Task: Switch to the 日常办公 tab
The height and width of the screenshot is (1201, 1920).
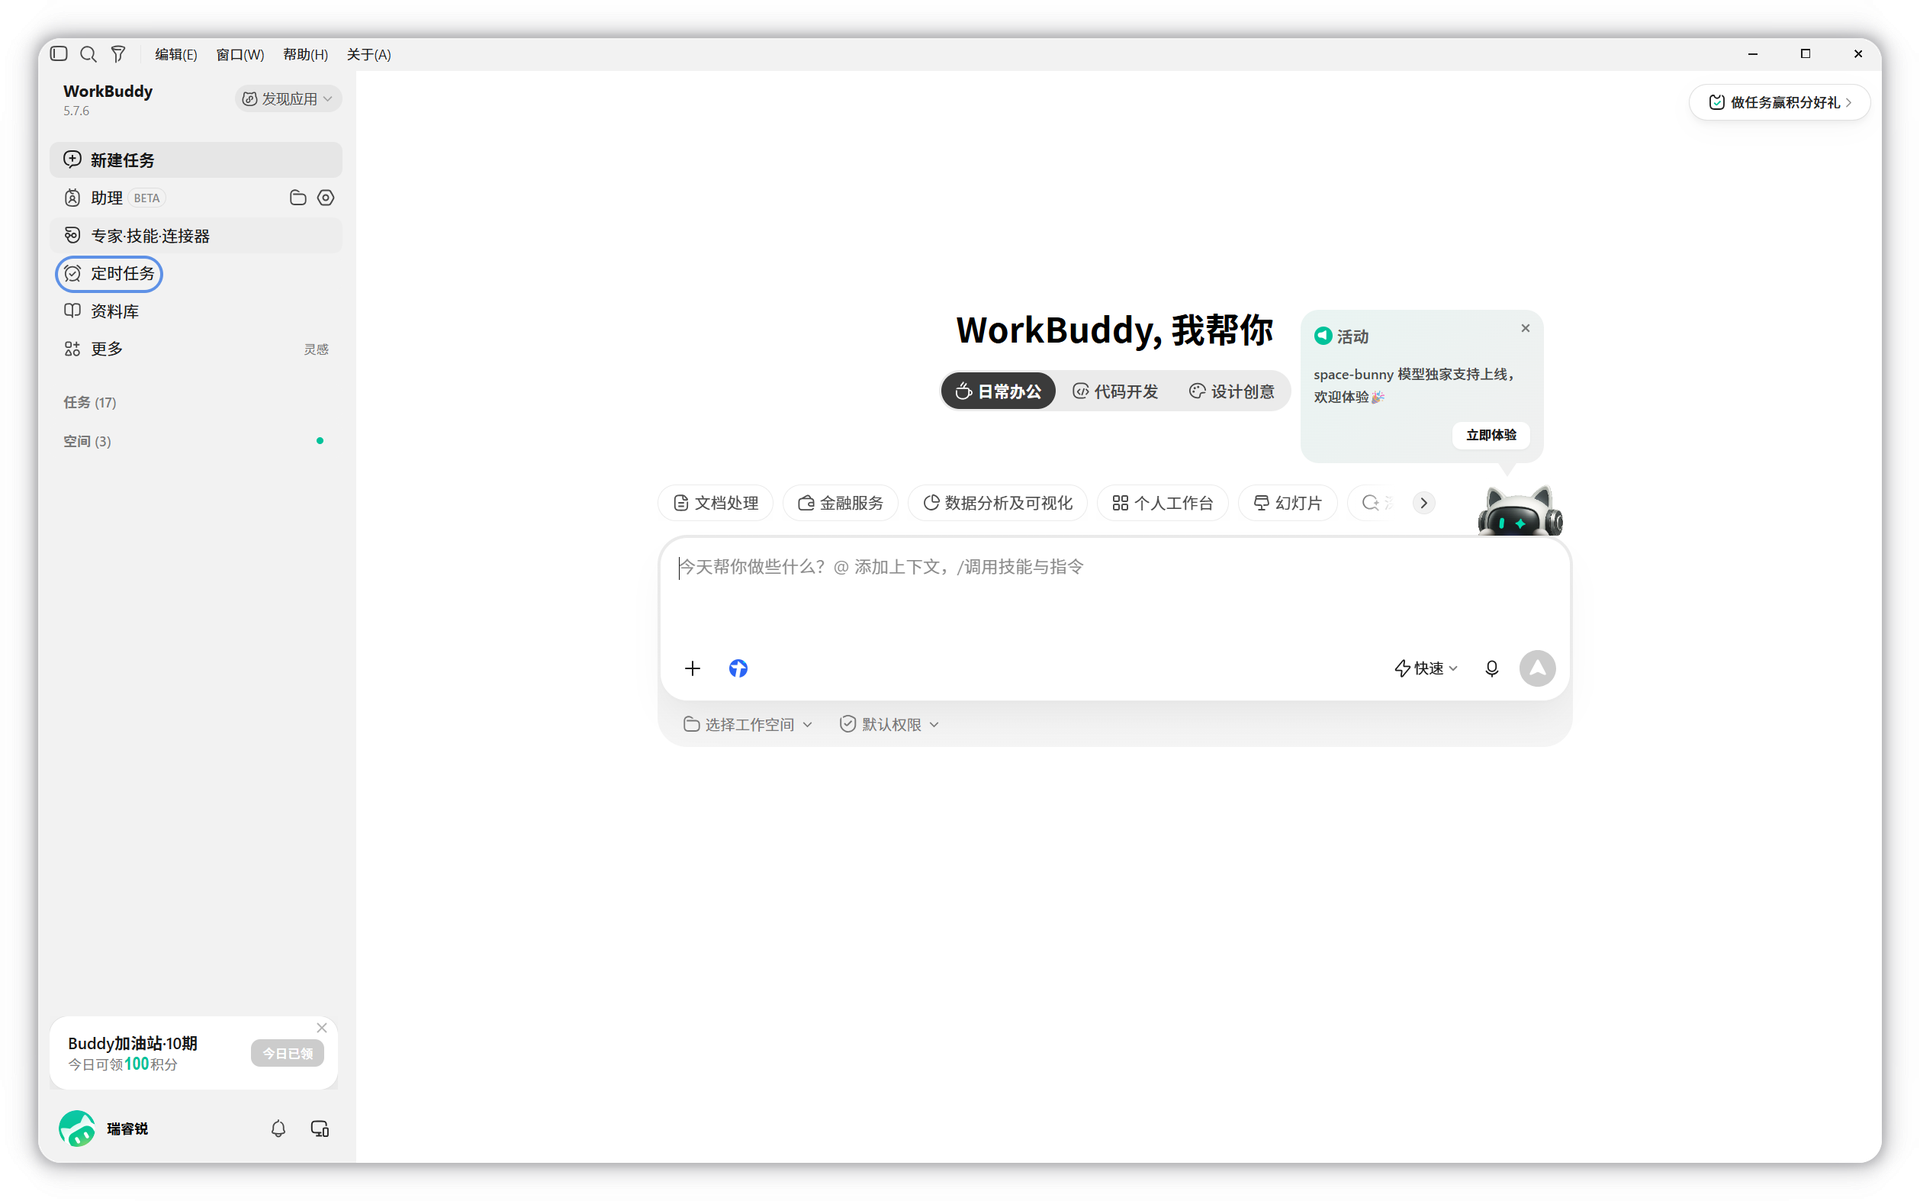Action: click(x=998, y=391)
